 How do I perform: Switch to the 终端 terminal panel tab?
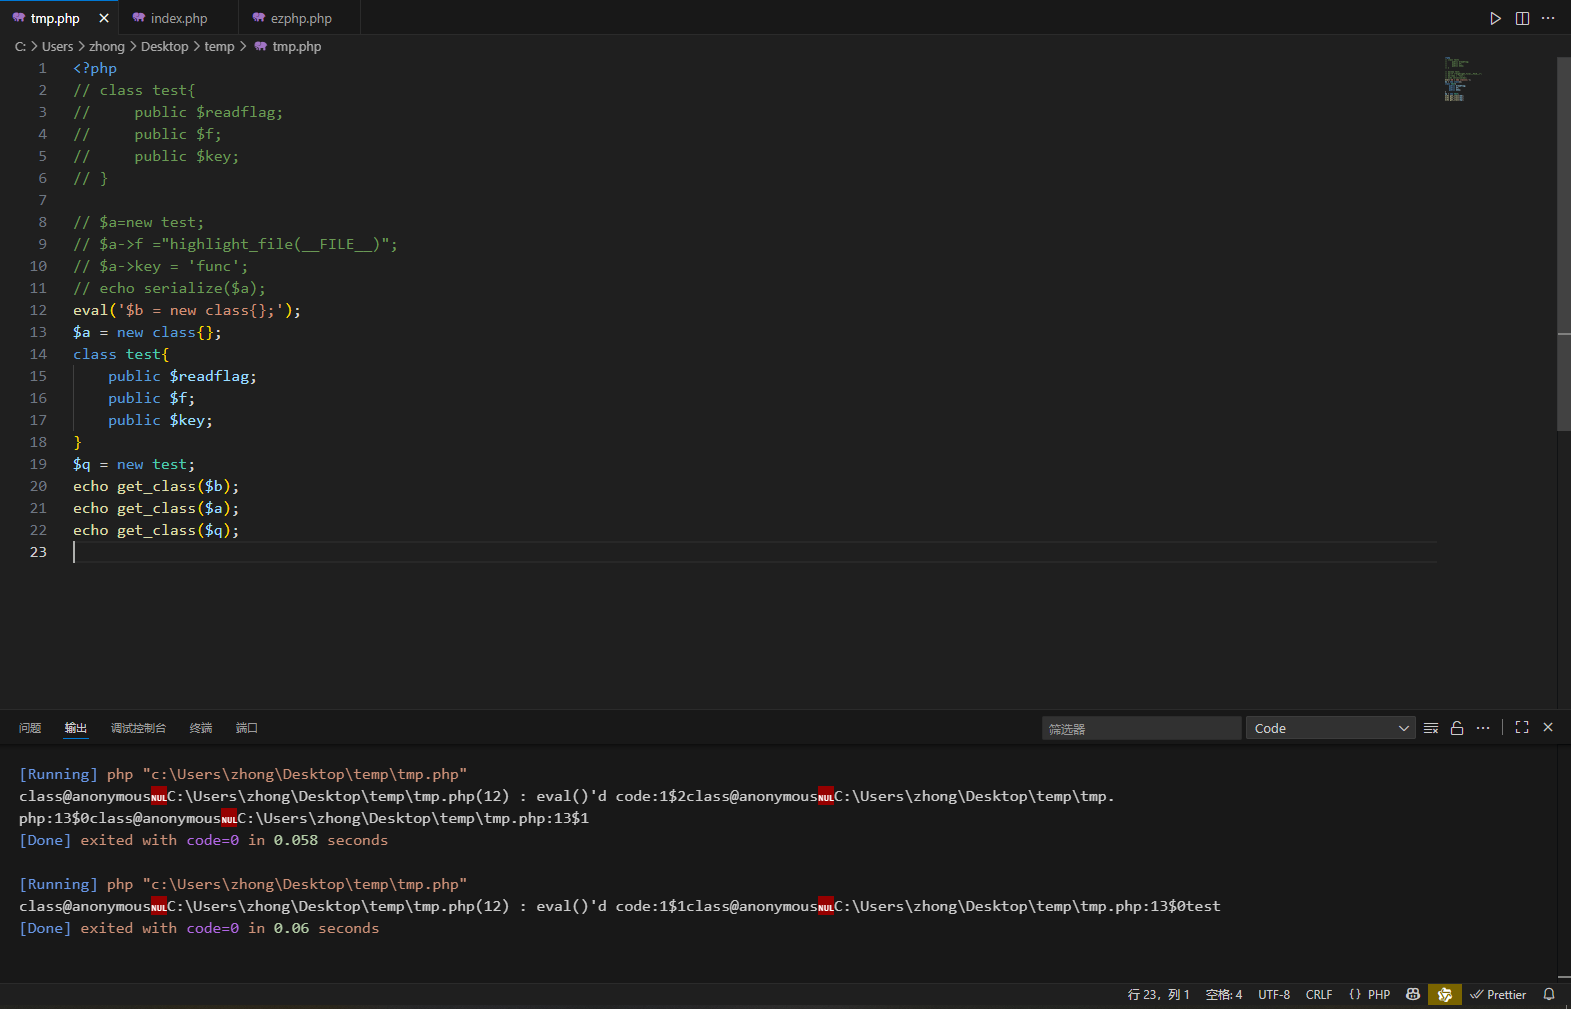[x=201, y=728]
